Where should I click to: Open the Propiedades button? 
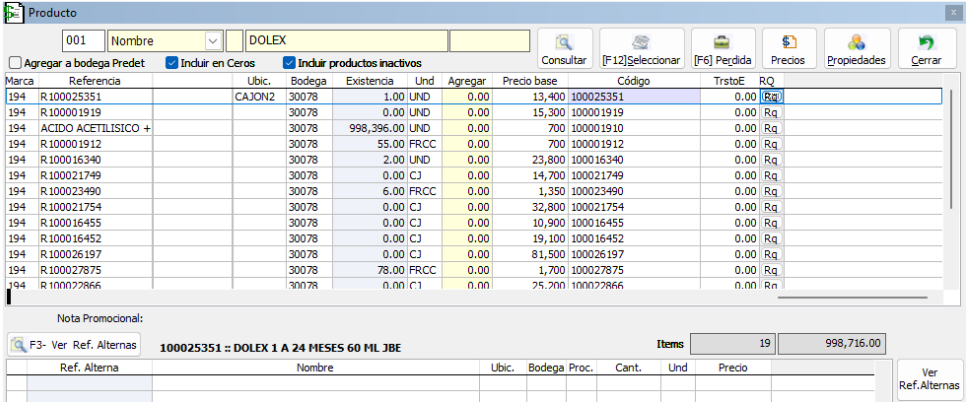click(857, 49)
